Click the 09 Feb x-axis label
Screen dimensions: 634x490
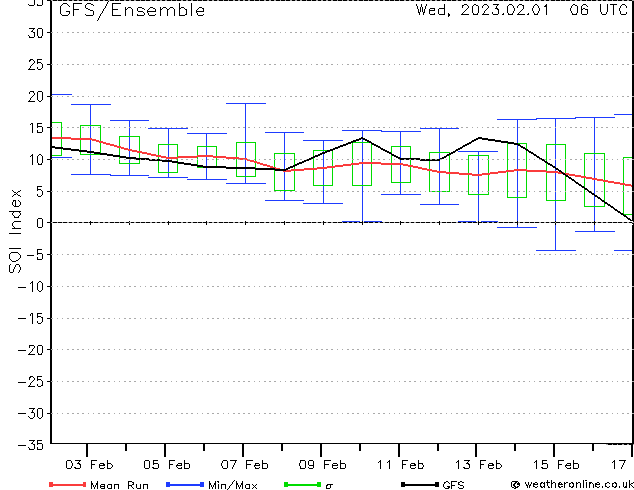[323, 465]
